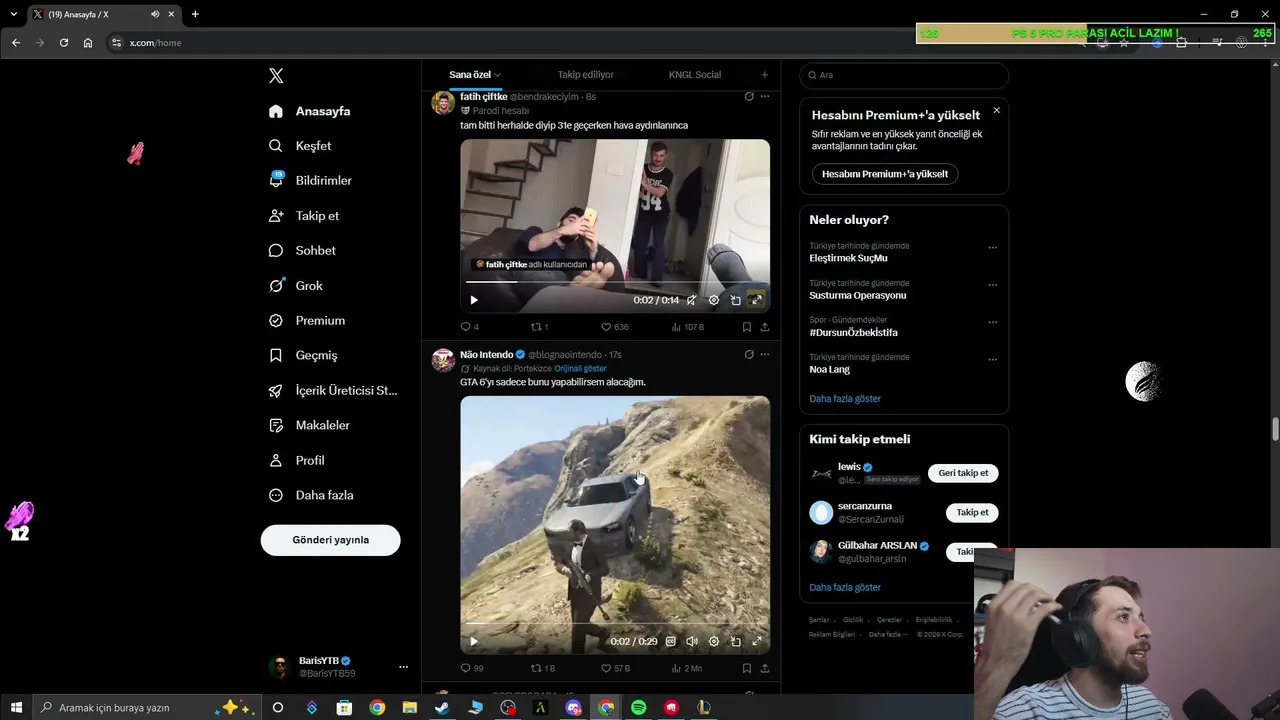
Task: Seek on the fatih çiftke video progress bar
Action: [615, 282]
